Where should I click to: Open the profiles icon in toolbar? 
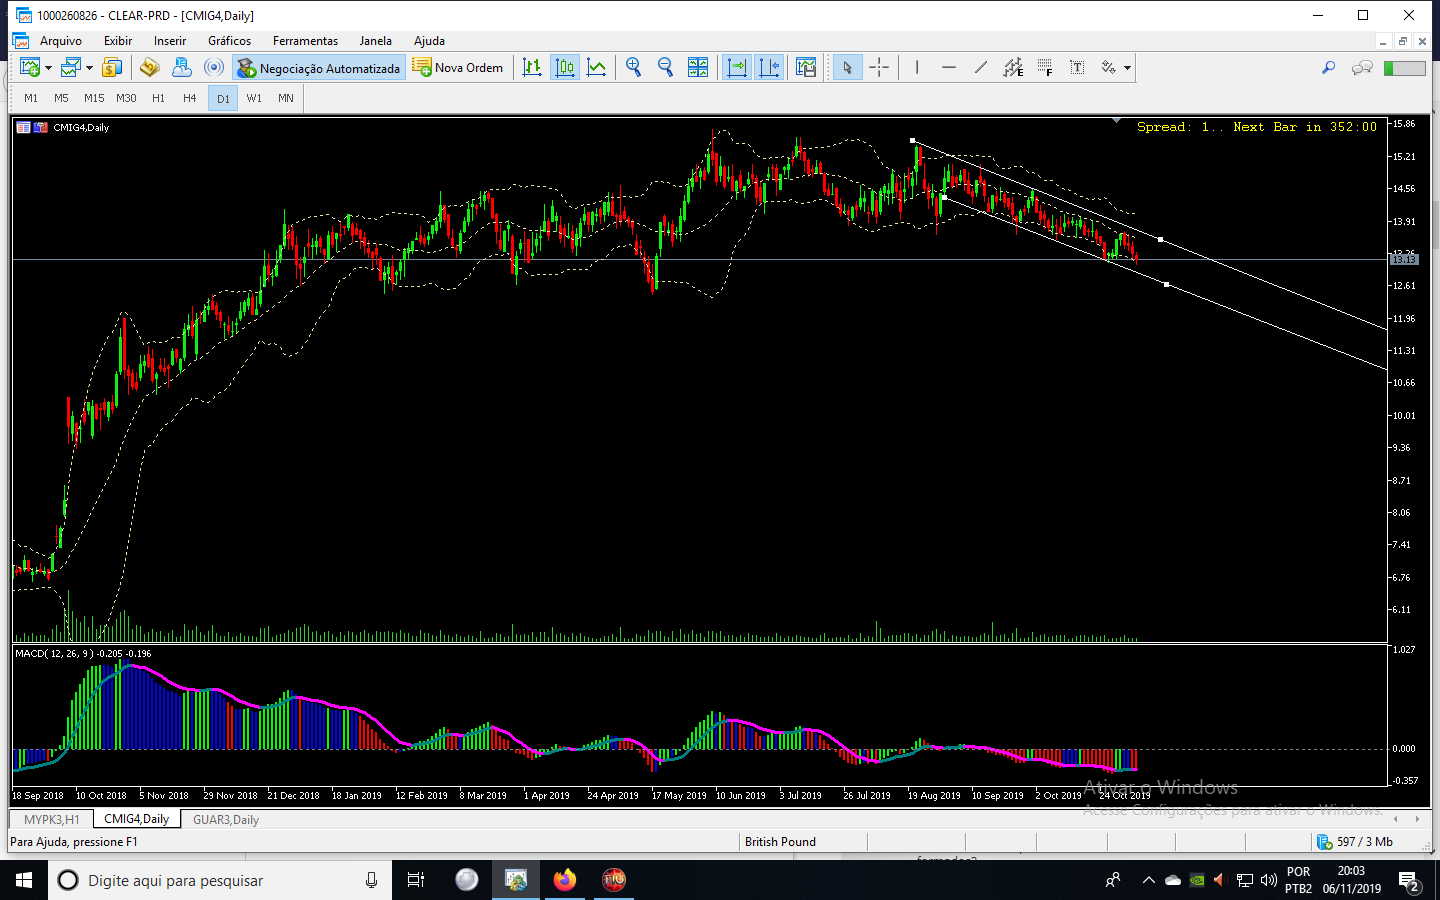pos(70,68)
